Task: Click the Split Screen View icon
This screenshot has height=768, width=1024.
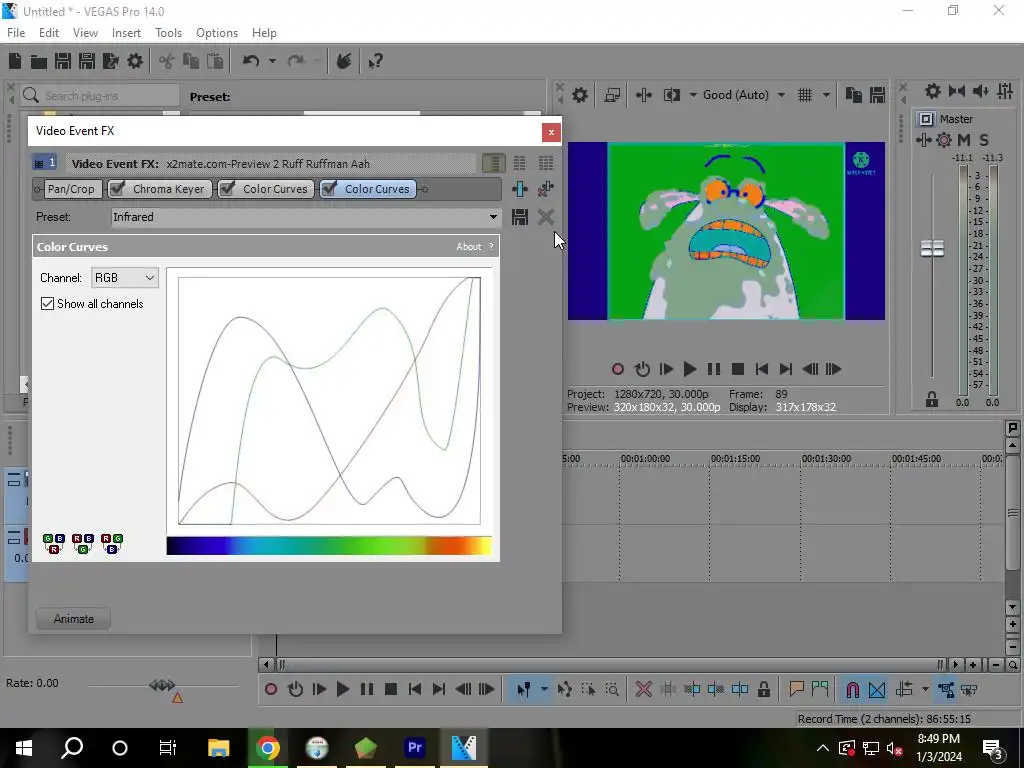Action: [x=672, y=95]
